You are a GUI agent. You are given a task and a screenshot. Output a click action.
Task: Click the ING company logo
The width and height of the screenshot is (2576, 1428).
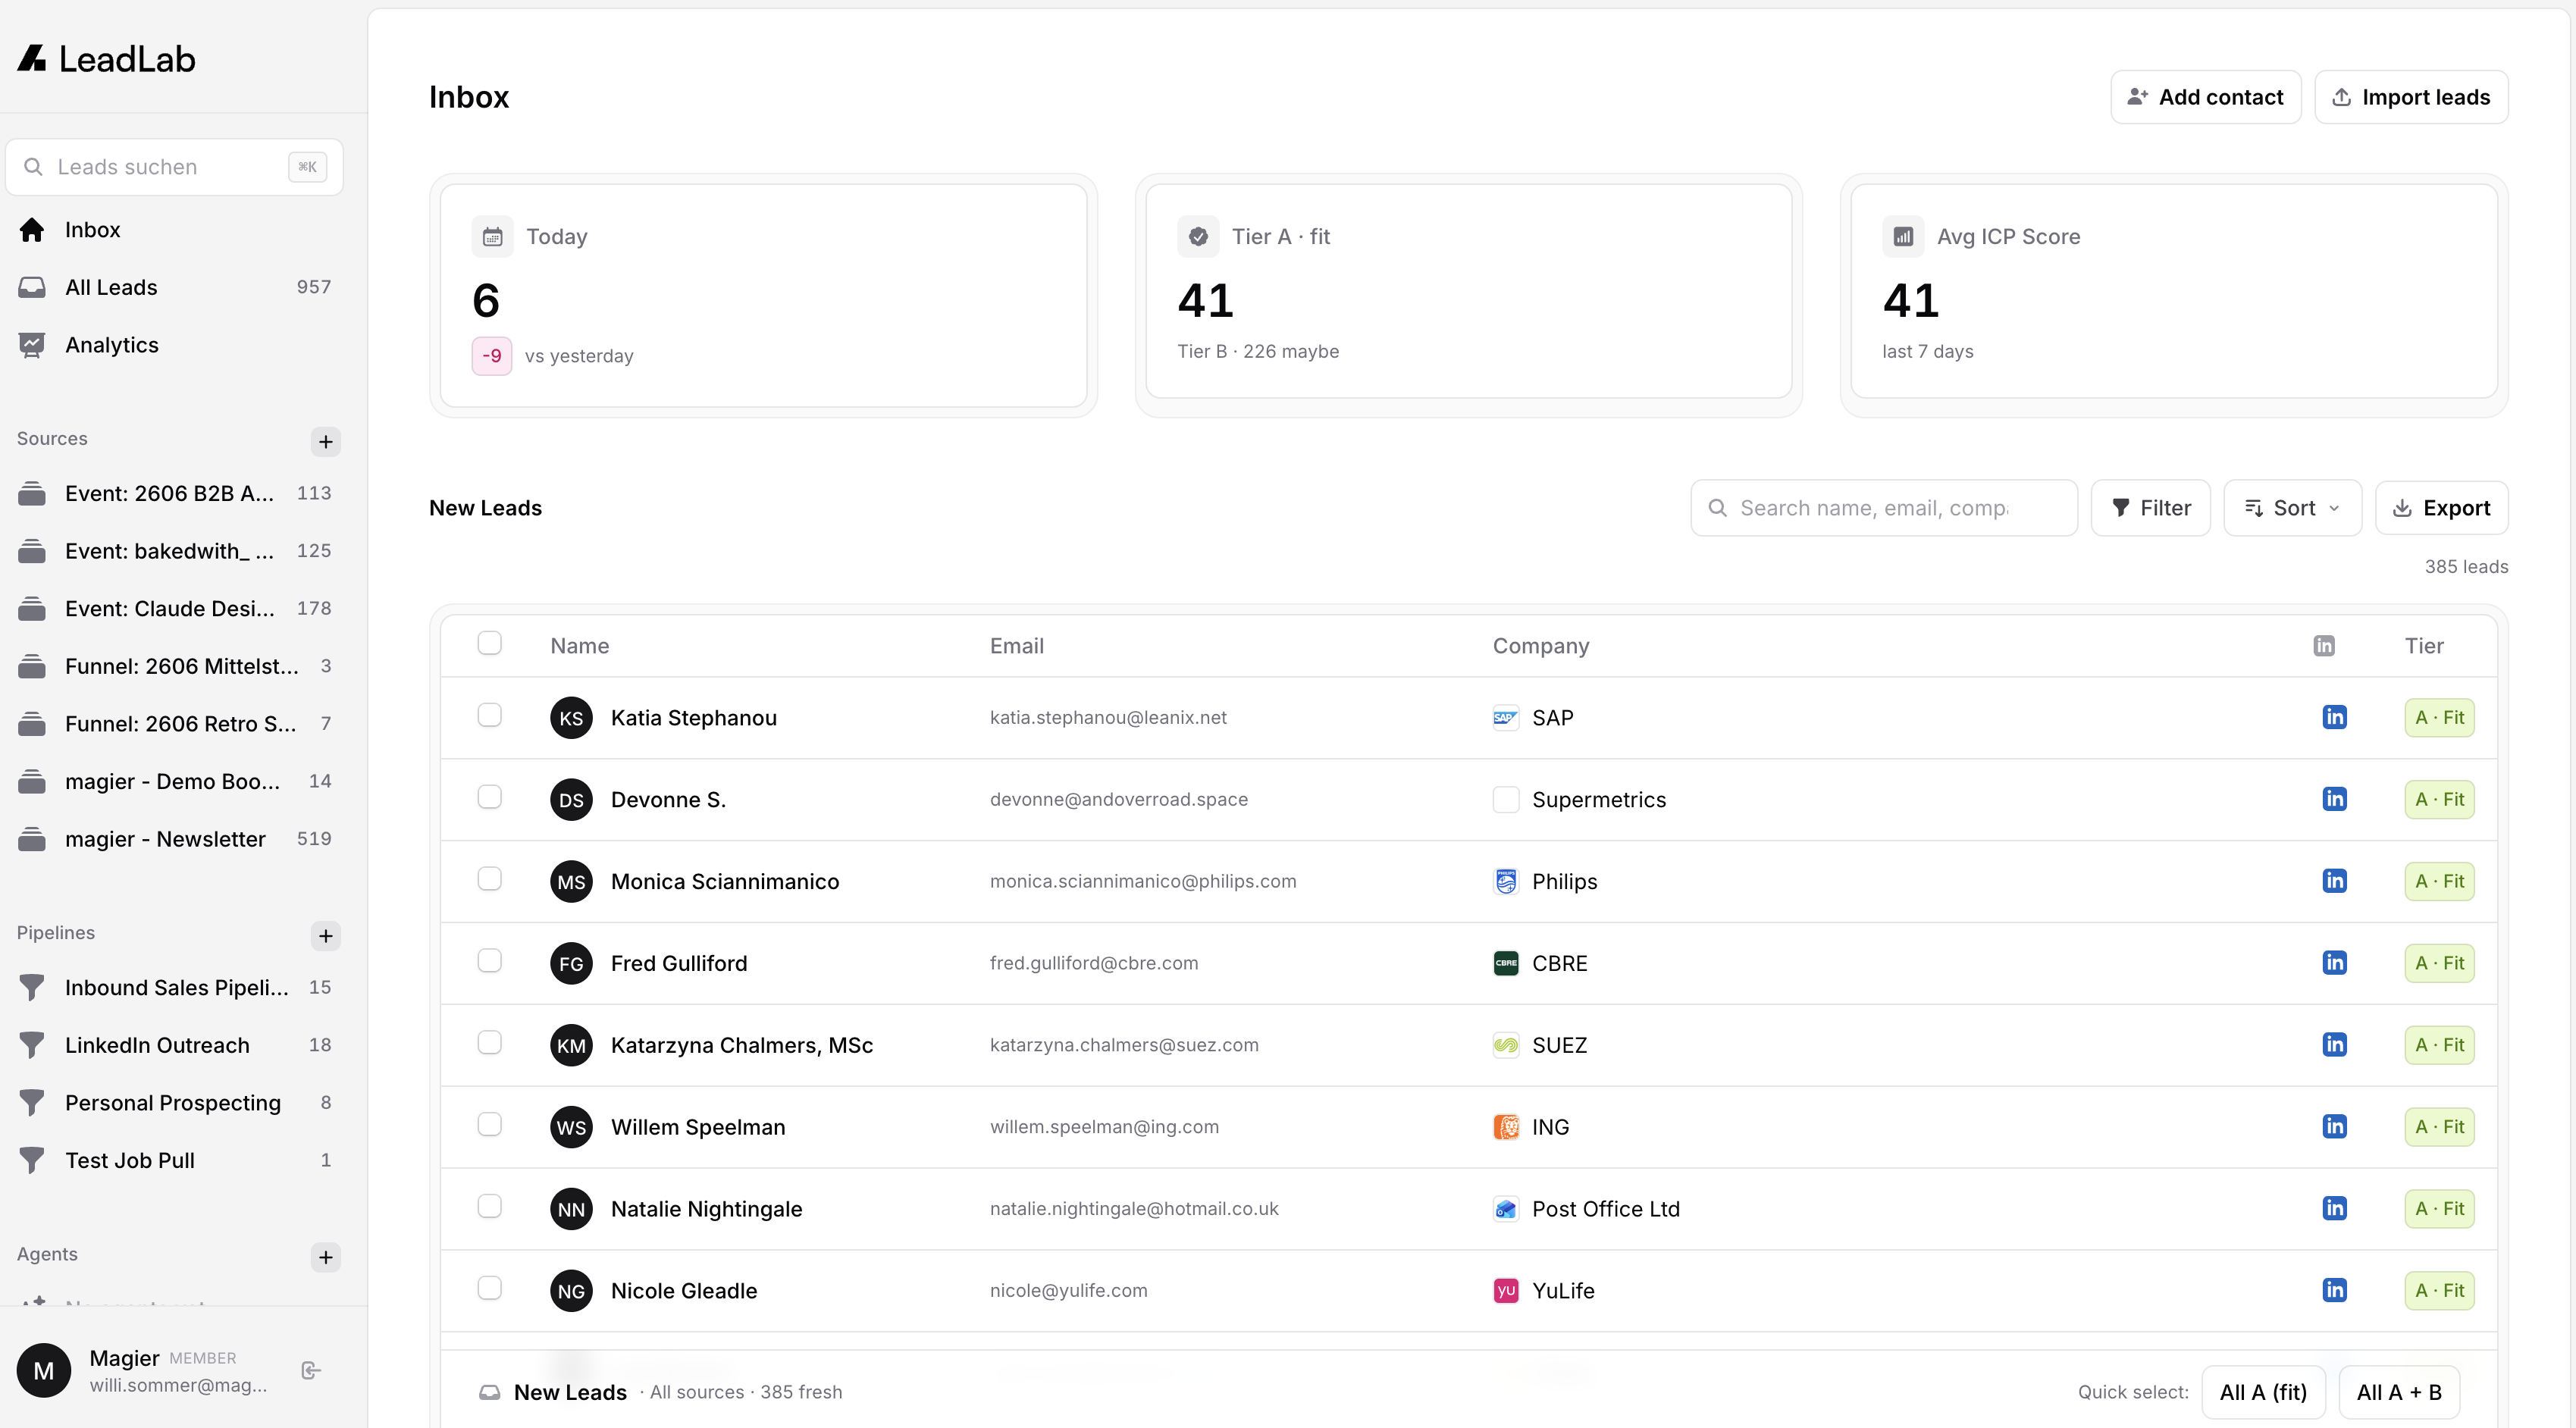pyautogui.click(x=1505, y=1128)
